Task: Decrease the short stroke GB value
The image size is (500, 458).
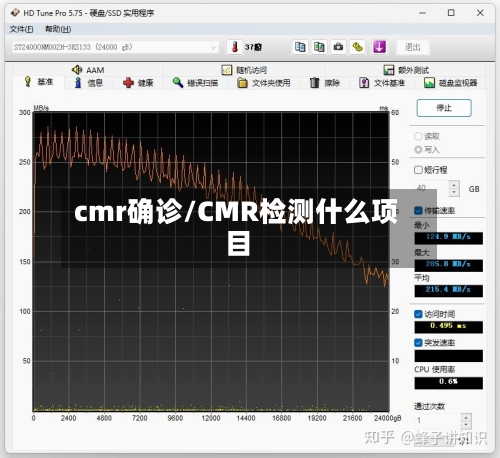Action: (454, 193)
